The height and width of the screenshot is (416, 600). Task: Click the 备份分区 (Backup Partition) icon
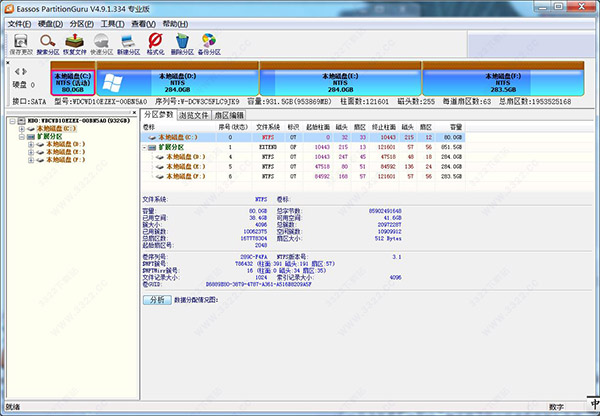click(x=211, y=41)
